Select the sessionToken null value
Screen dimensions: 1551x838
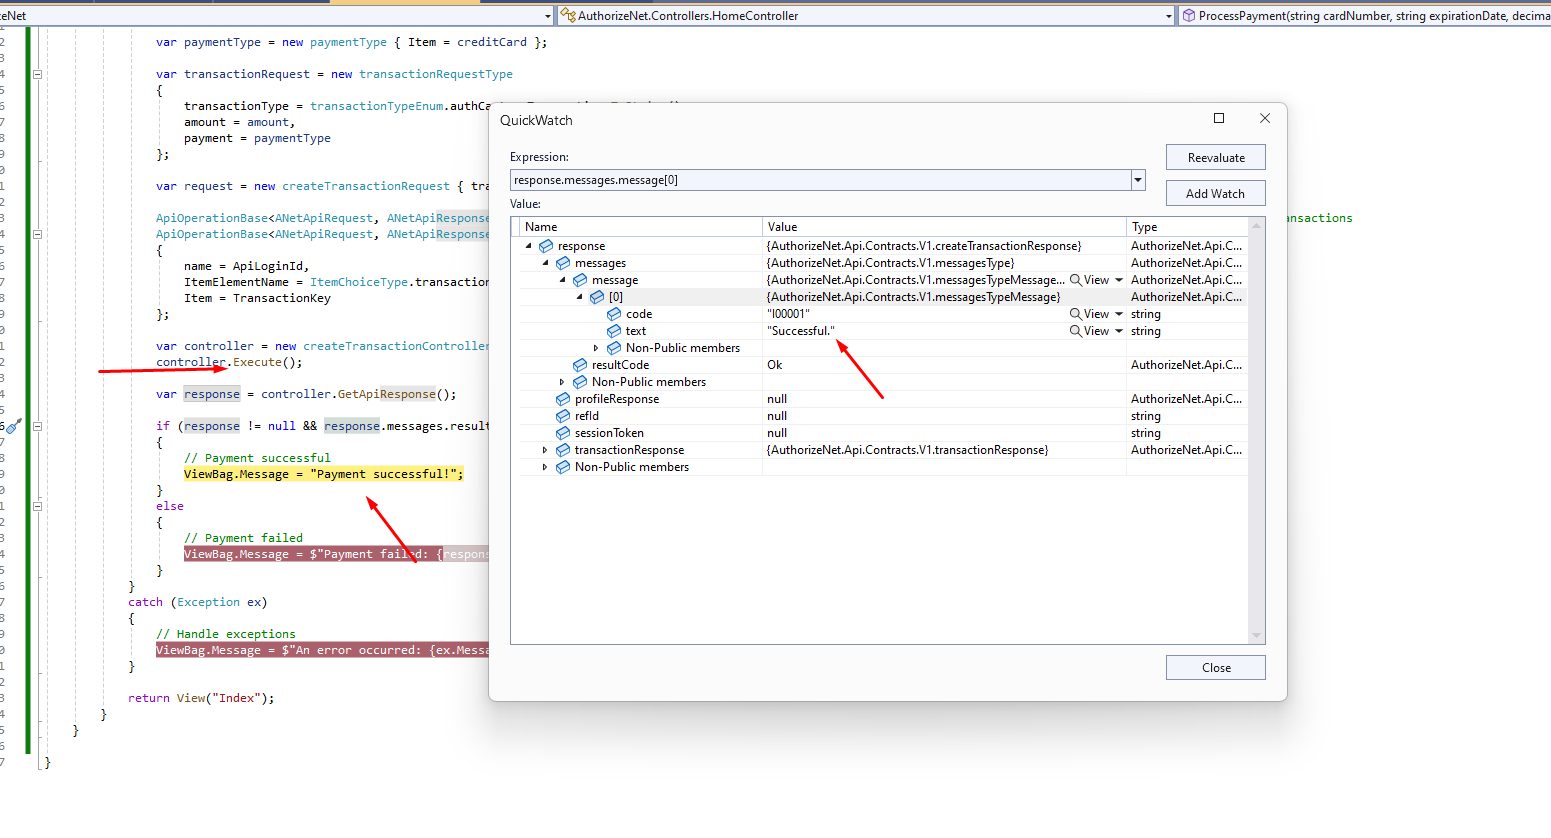(777, 433)
